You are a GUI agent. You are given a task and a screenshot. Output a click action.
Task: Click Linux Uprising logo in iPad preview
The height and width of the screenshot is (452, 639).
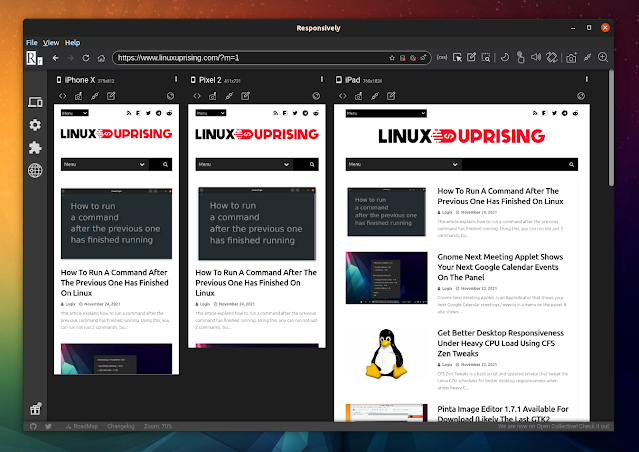[x=462, y=136]
